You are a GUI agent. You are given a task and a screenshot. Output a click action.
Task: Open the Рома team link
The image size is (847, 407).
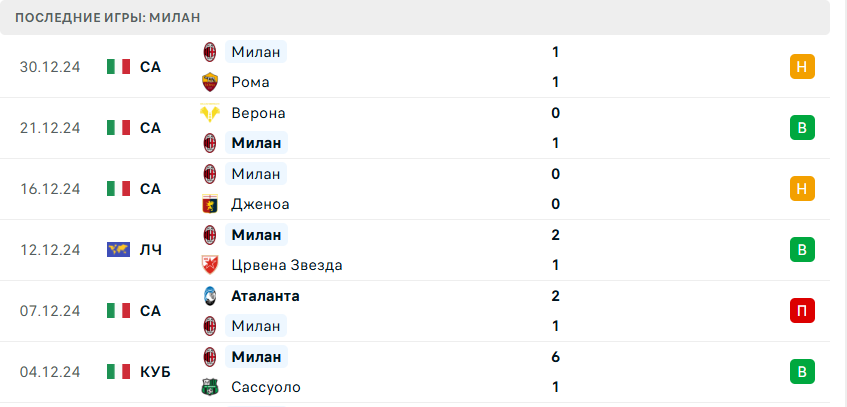coord(250,82)
